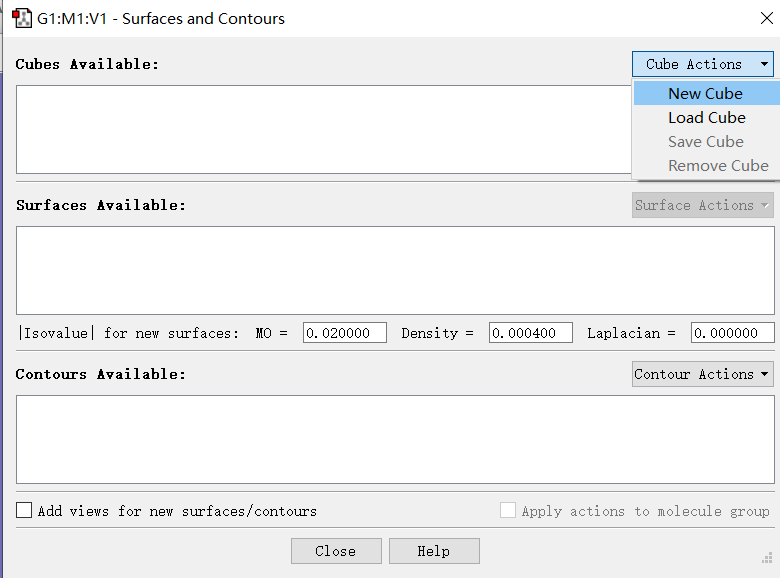Screen dimensions: 780x578
Task: Click inside the Cubes Available list
Action: (x=323, y=129)
